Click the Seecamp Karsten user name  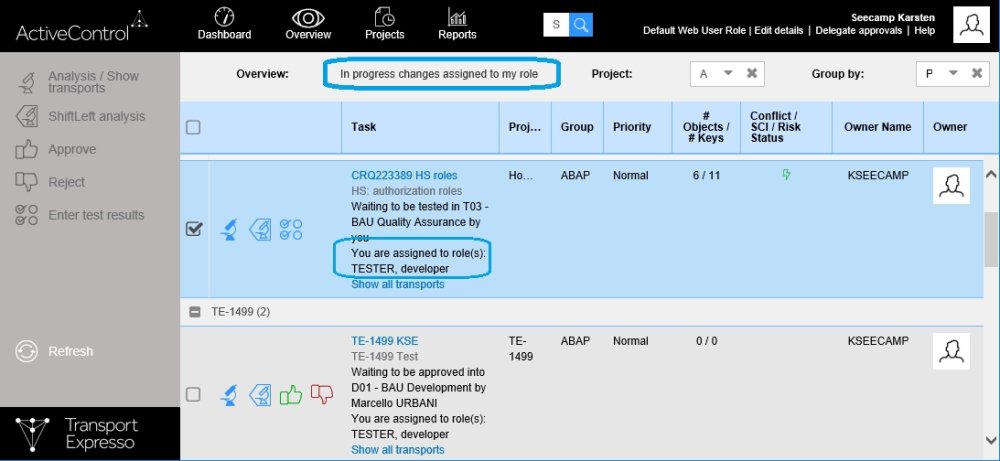pos(895,18)
